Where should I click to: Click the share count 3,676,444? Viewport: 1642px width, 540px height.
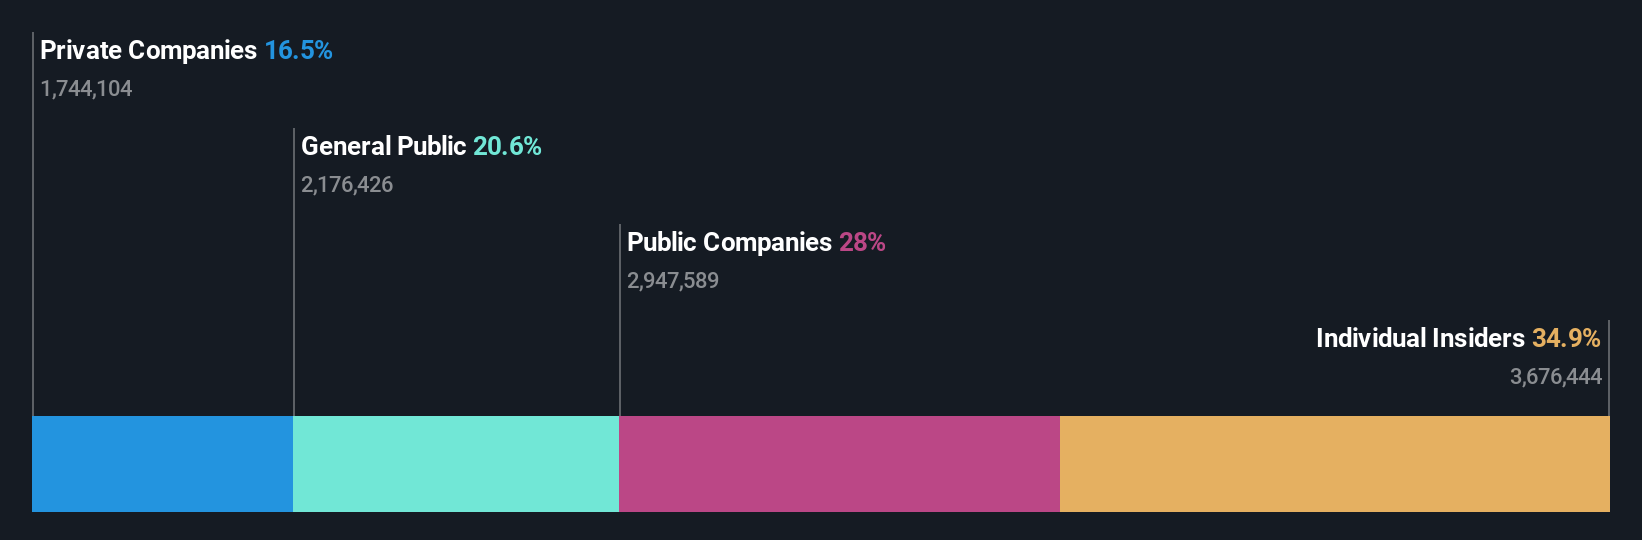pos(1556,377)
